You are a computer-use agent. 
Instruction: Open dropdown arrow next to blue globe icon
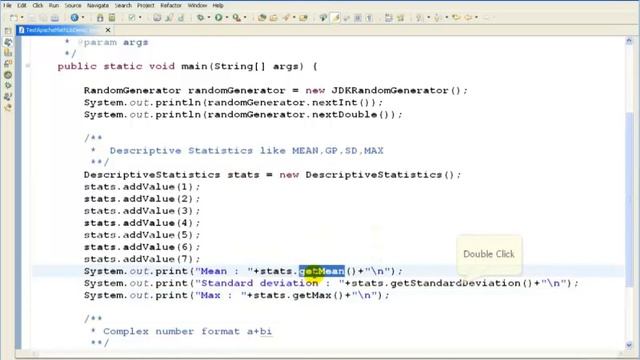(x=83, y=18)
